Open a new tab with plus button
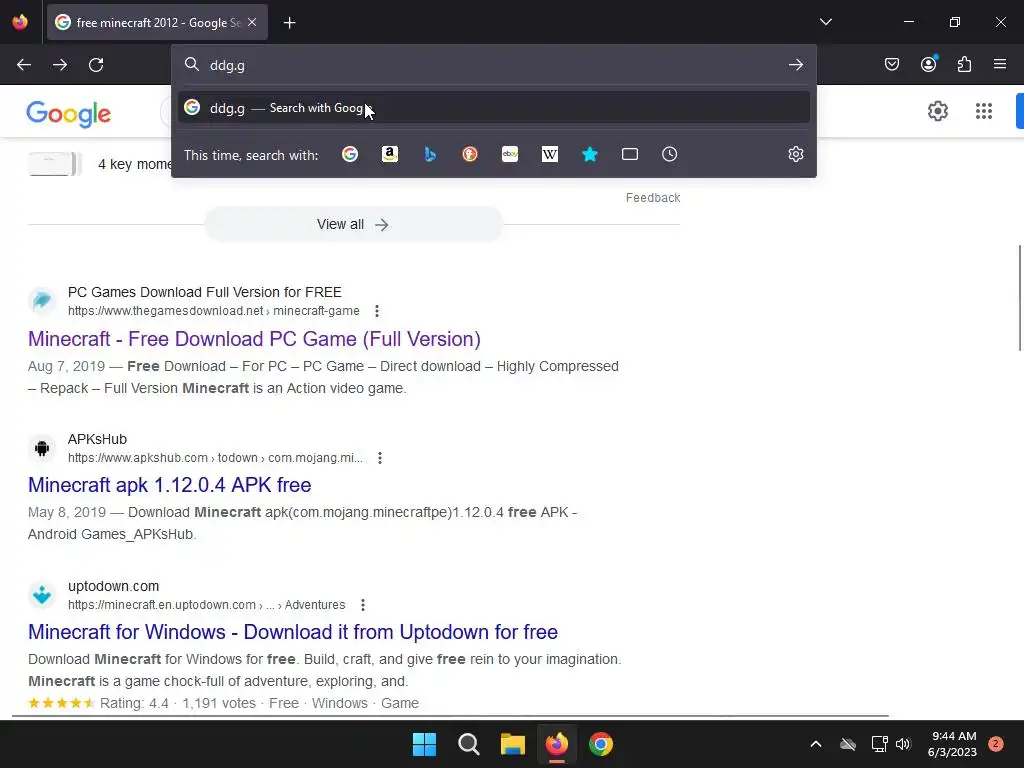Viewport: 1024px width, 768px height. click(x=290, y=23)
